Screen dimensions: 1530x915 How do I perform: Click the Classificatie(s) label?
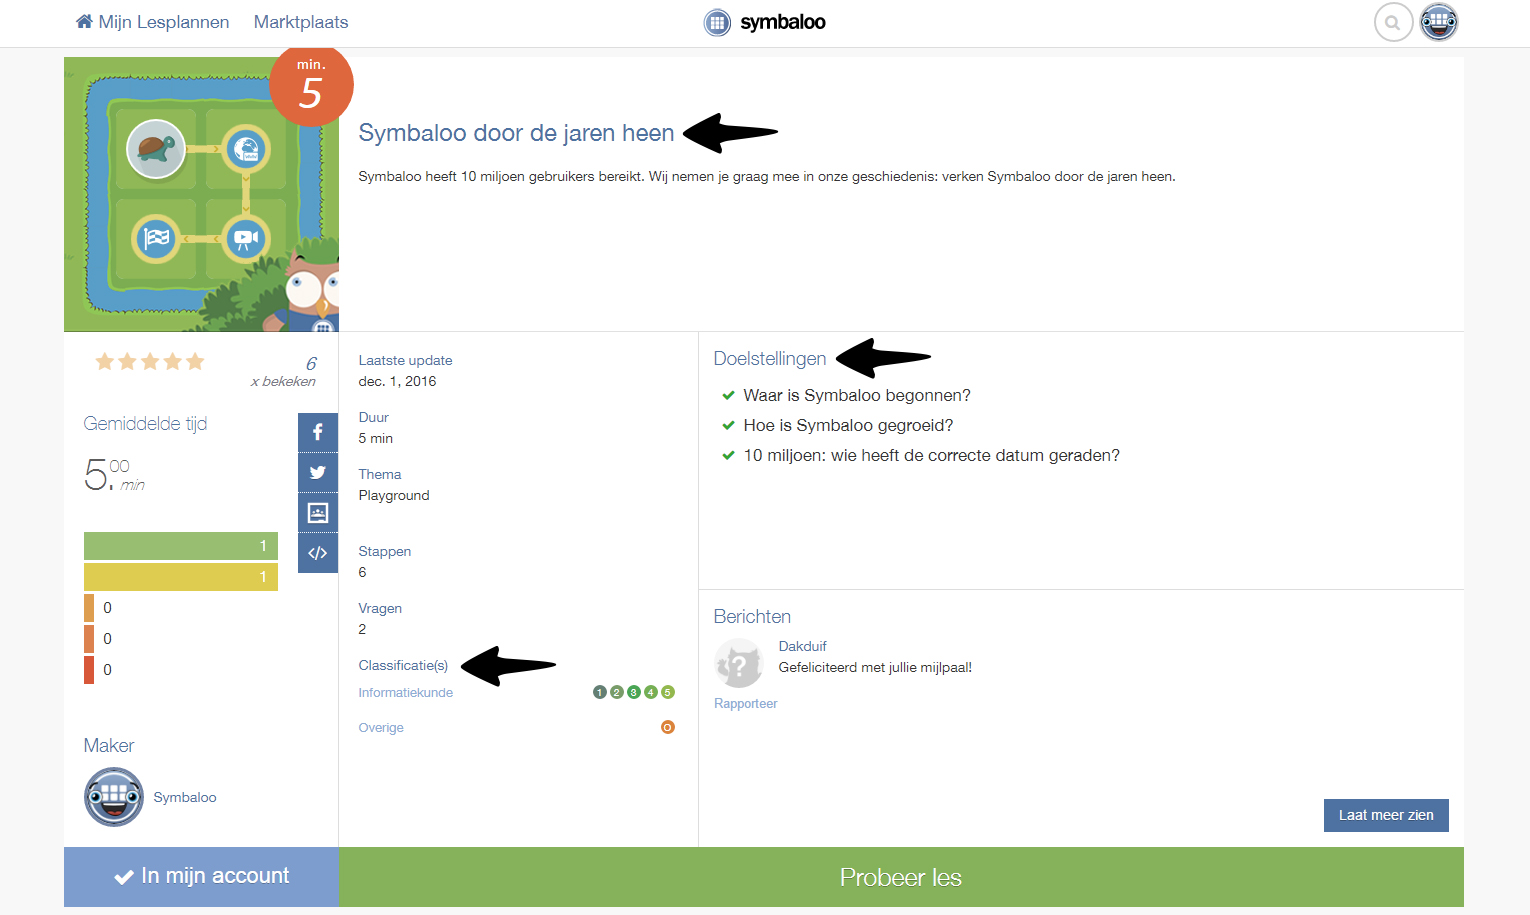click(x=403, y=665)
